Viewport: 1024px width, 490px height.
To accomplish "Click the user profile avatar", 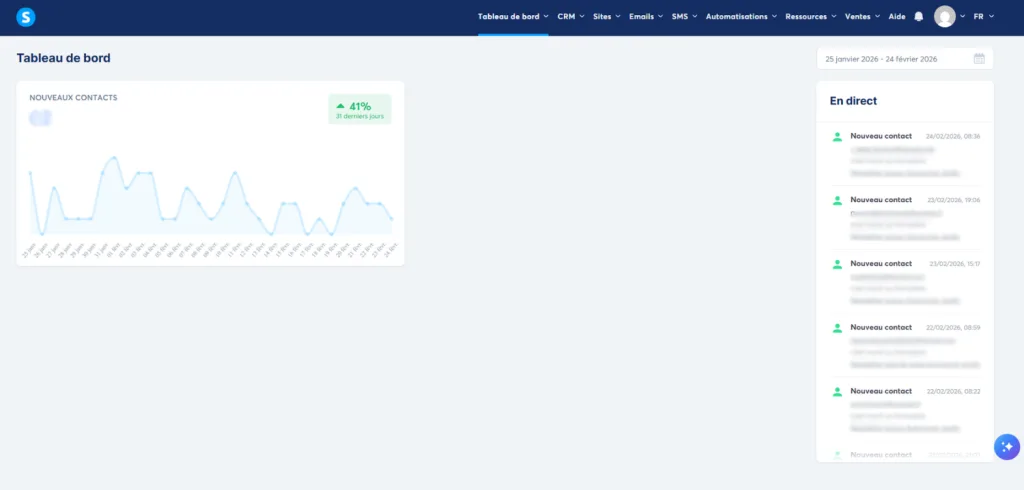I will 945,16.
